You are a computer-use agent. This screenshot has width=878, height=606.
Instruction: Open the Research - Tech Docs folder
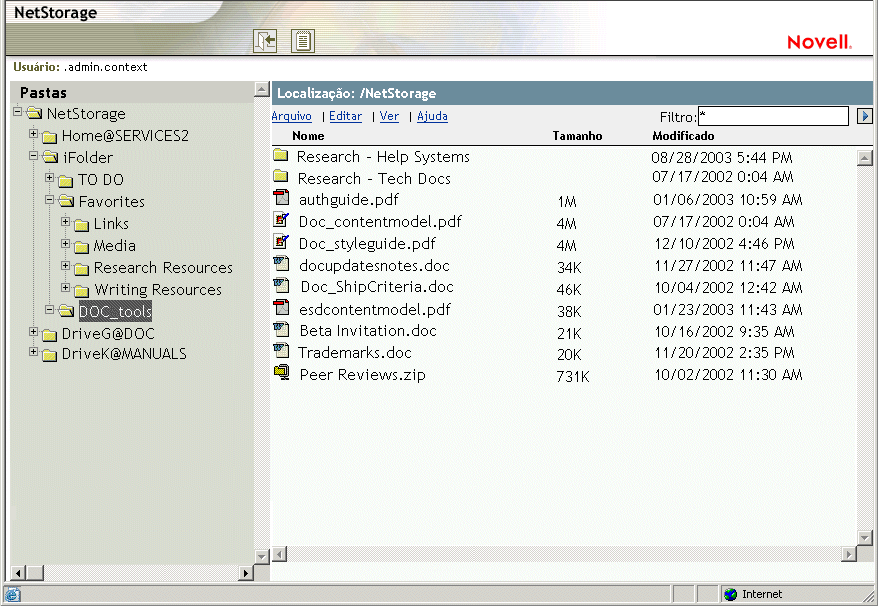click(374, 179)
